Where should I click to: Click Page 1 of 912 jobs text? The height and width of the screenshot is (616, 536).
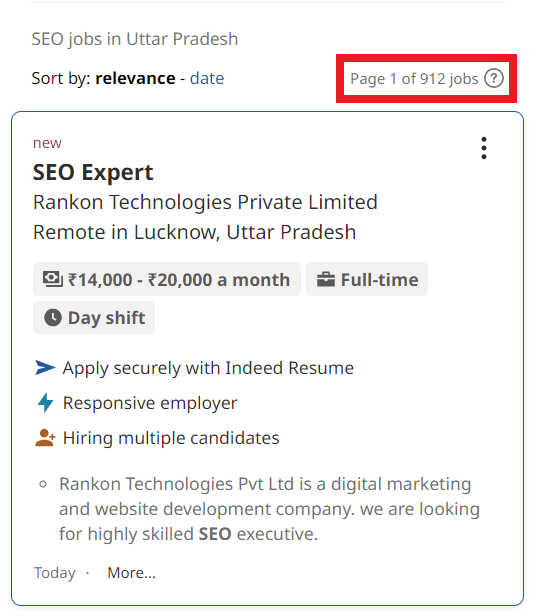point(414,79)
